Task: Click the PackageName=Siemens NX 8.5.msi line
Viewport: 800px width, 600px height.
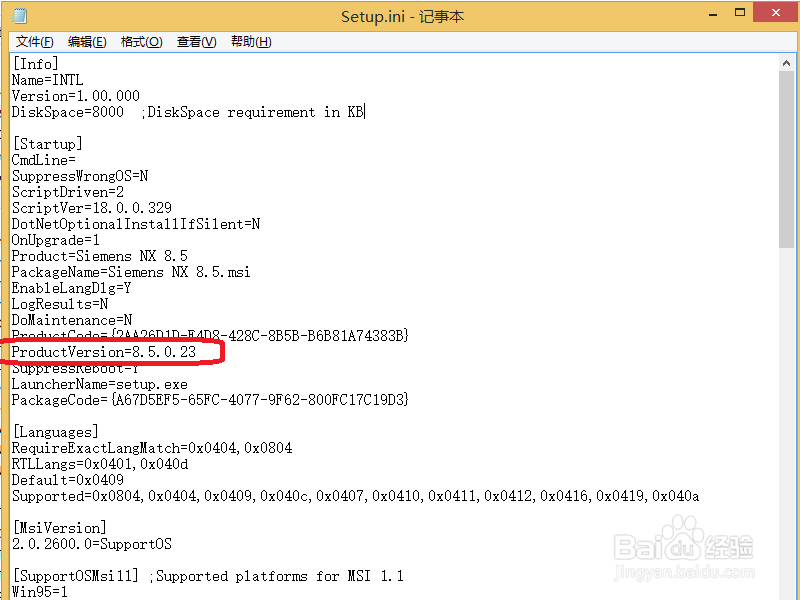Action: coord(131,272)
